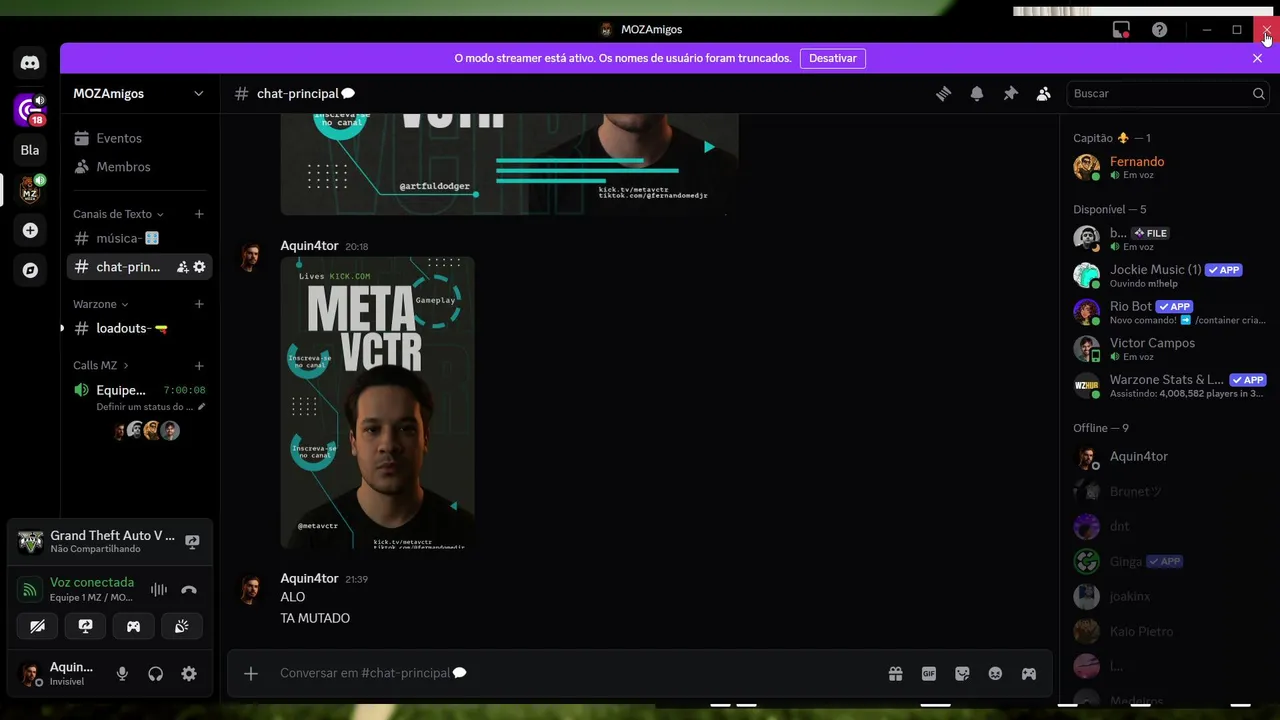Open Ginga app member entry

pos(1169,561)
